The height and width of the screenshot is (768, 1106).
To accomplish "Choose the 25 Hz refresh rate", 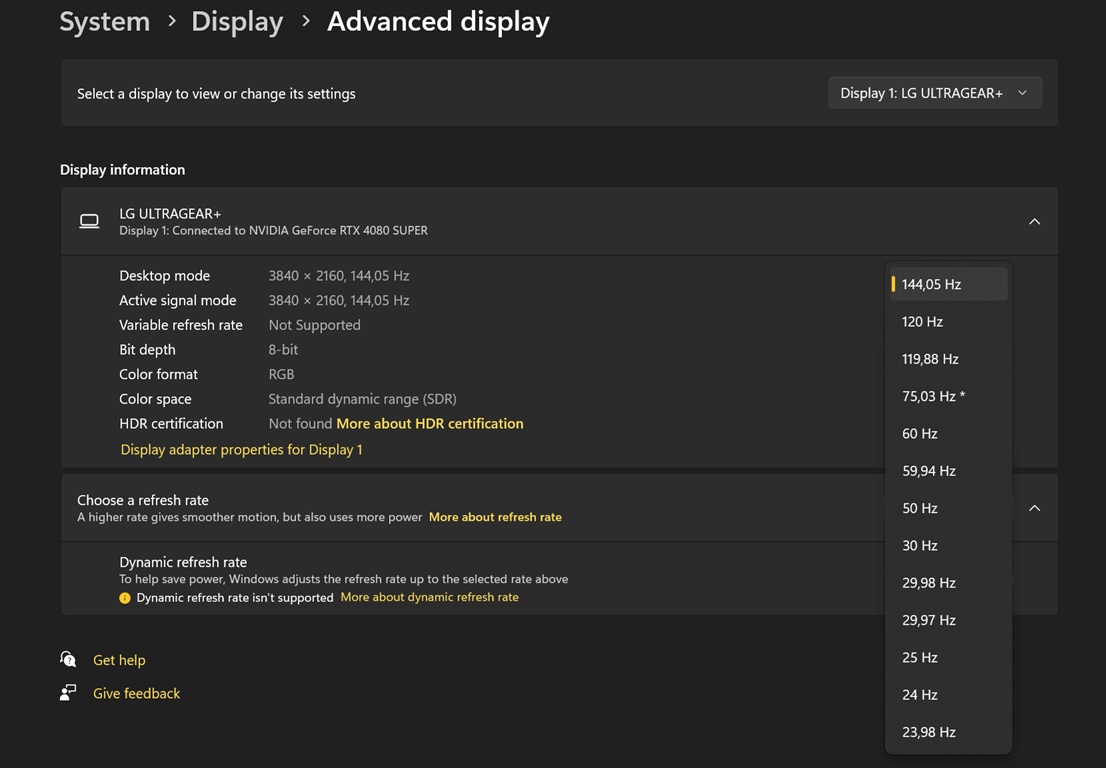I will [948, 658].
